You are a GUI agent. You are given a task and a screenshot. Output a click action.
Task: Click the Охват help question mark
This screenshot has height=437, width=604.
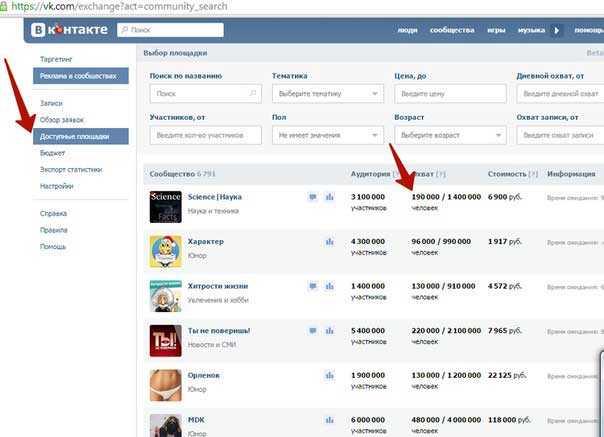pyautogui.click(x=441, y=174)
